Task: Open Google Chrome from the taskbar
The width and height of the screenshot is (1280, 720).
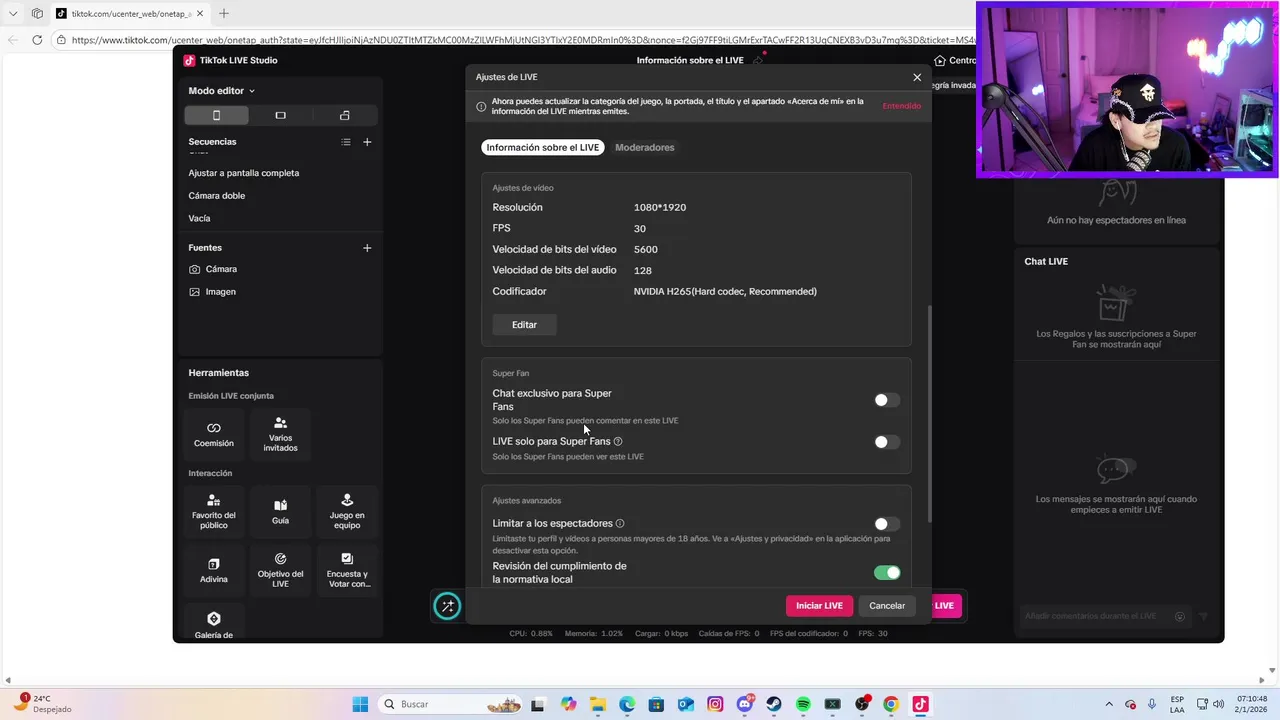Action: (891, 704)
